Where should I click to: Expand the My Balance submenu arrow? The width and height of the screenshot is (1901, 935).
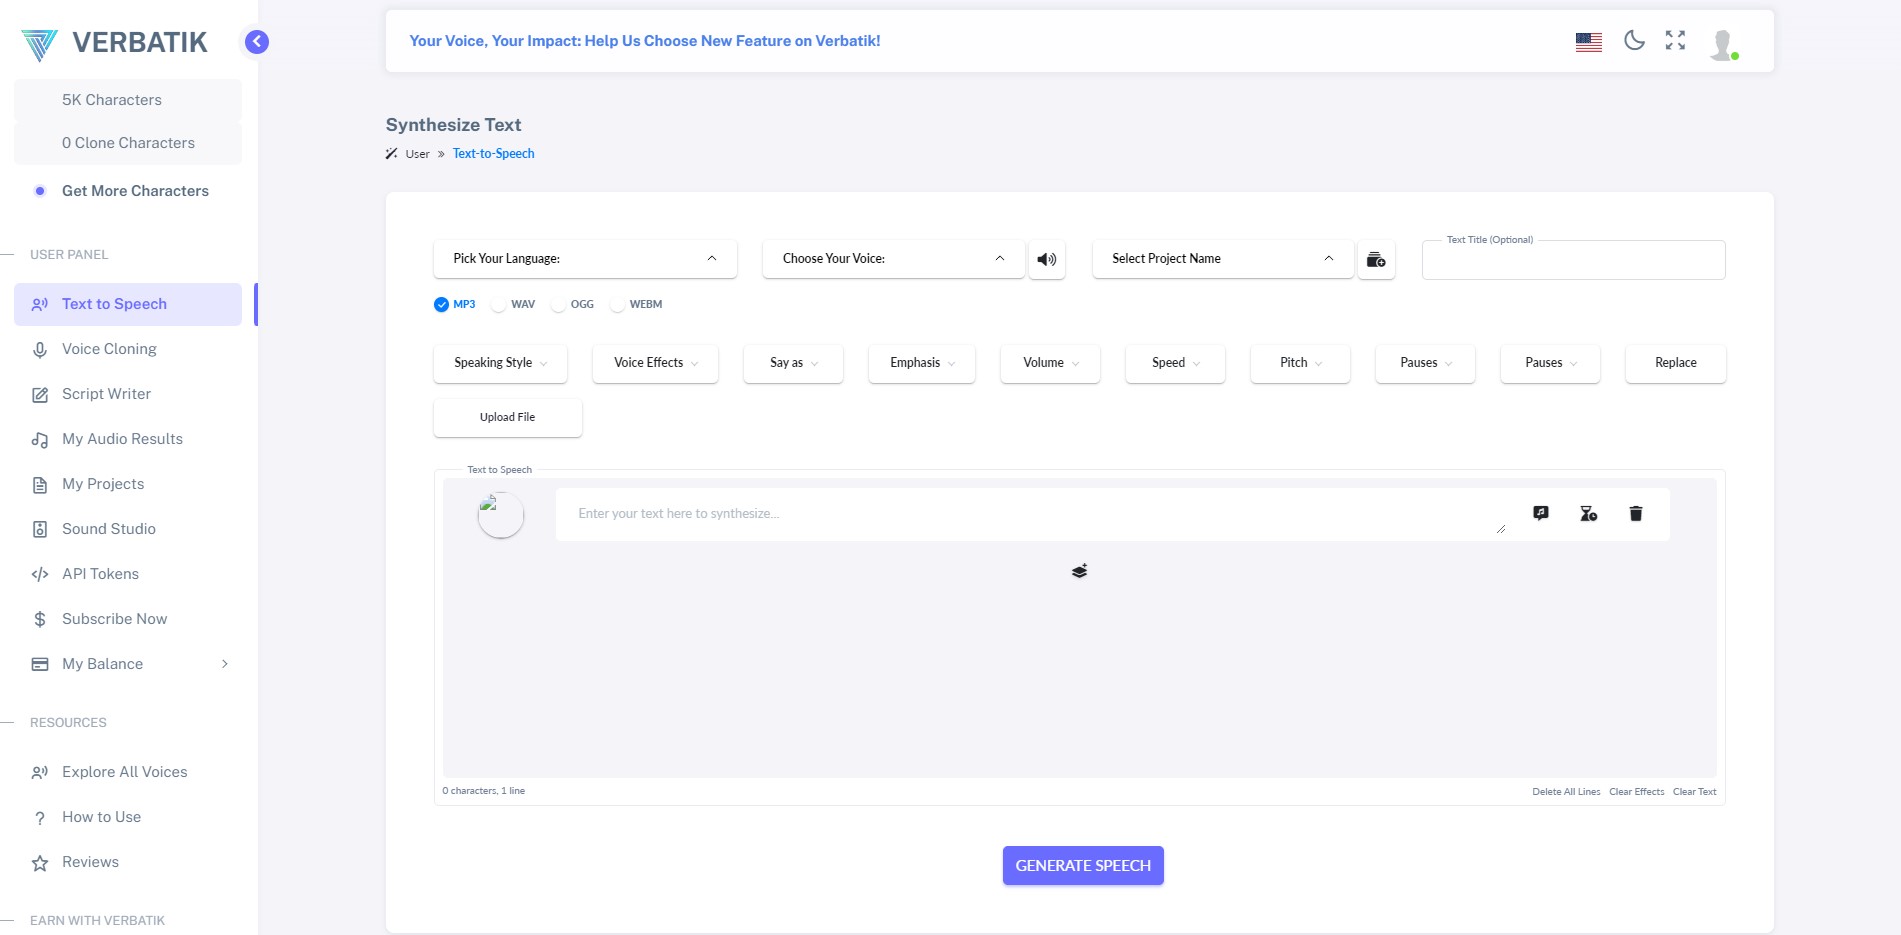[x=225, y=664]
